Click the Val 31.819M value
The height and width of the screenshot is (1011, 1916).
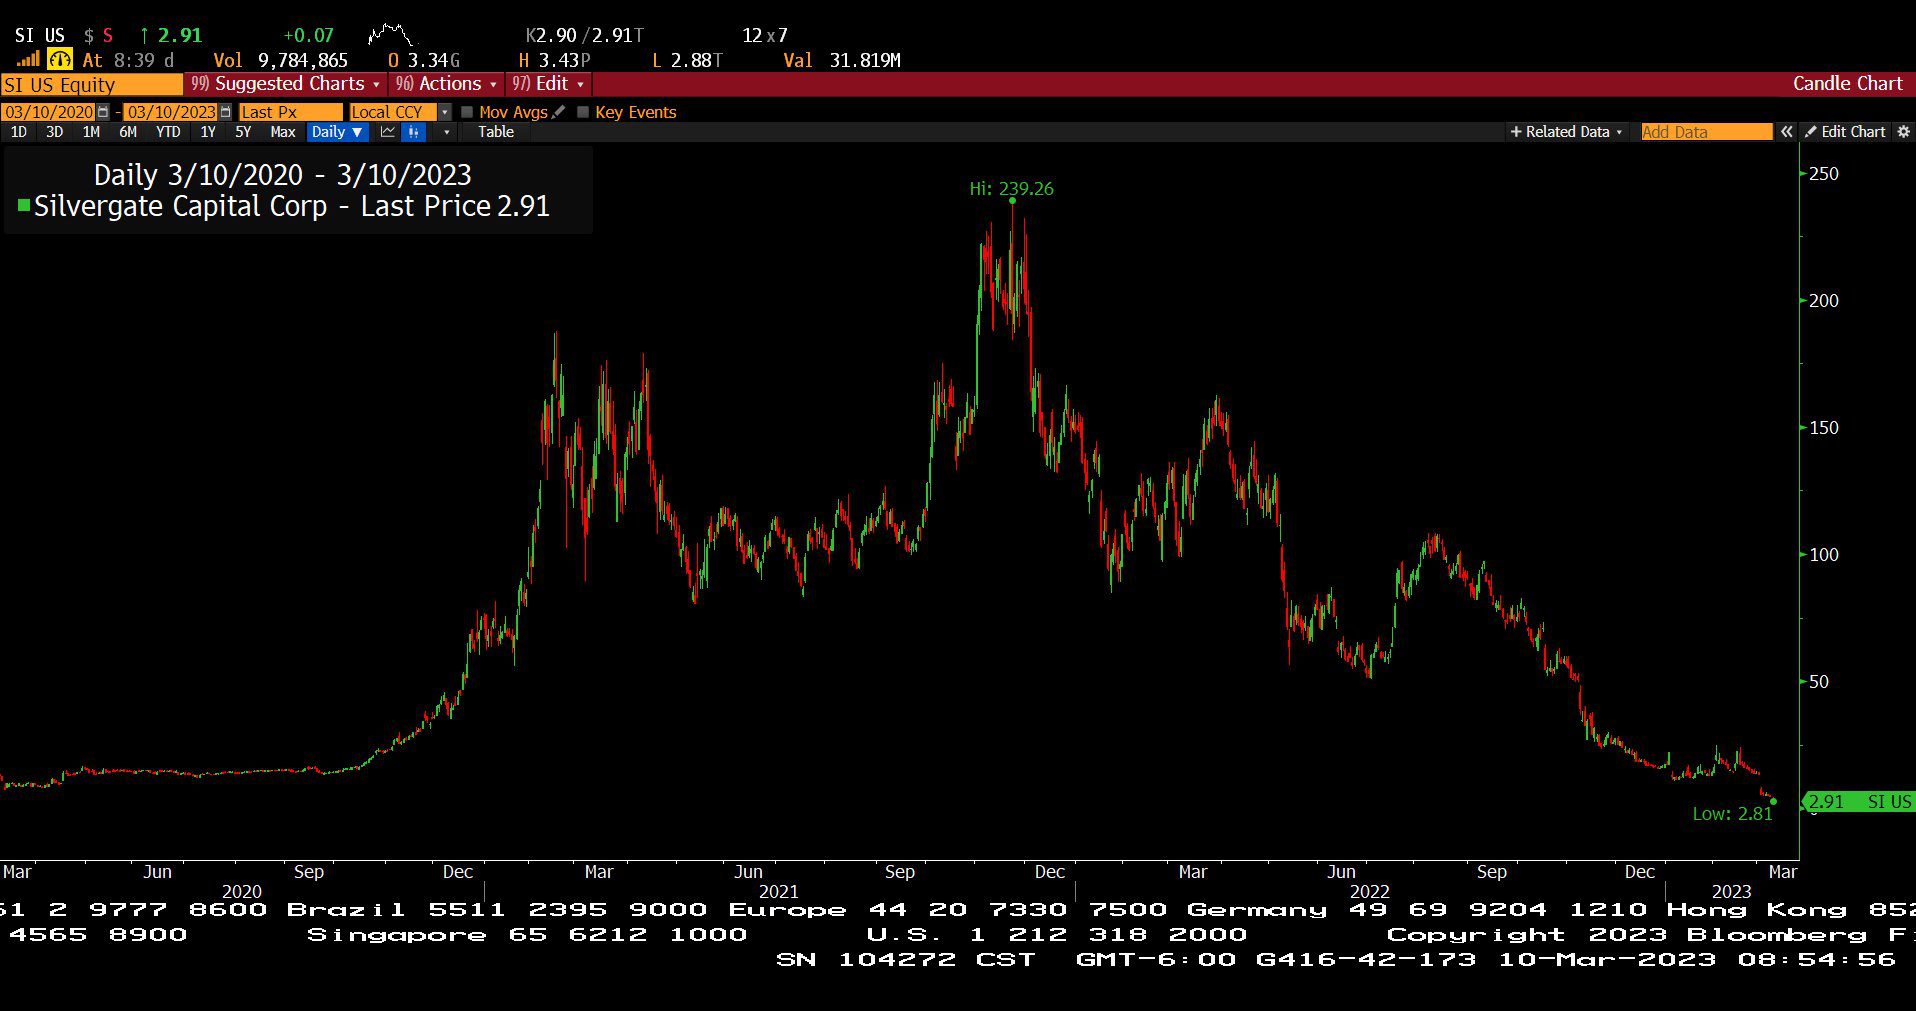[842, 61]
